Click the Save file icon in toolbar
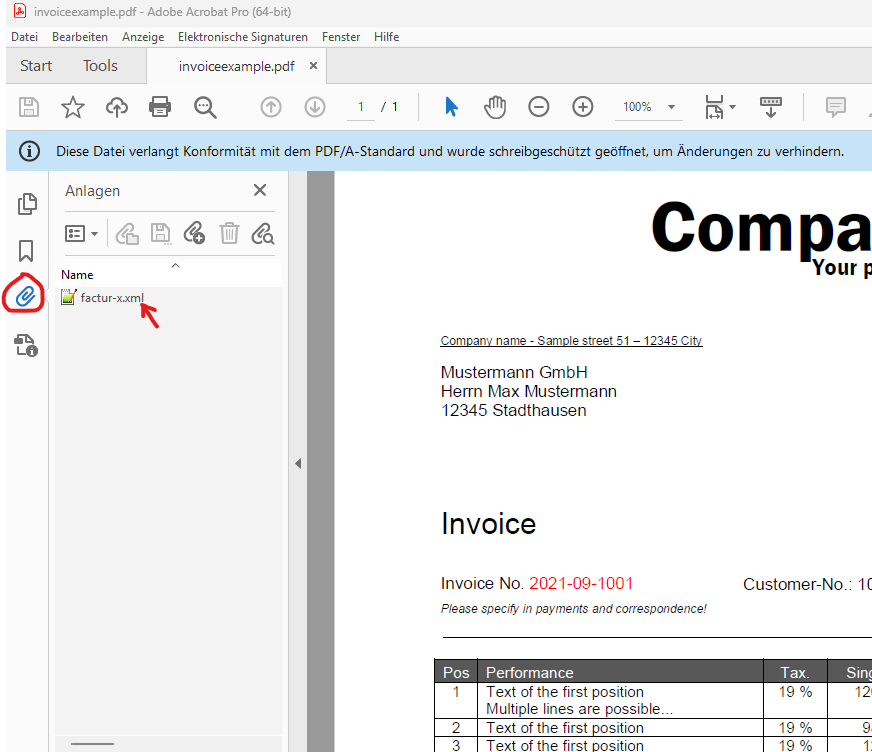Image resolution: width=872 pixels, height=752 pixels. [29, 107]
